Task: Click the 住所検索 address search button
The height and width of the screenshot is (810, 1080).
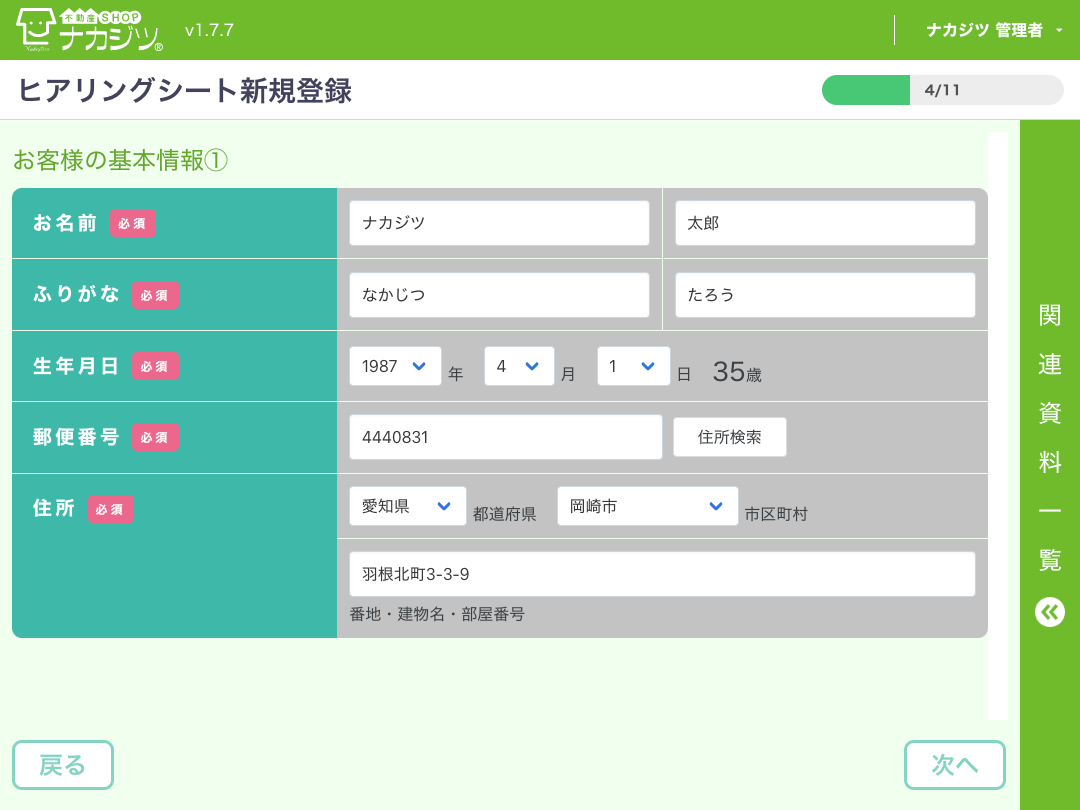Action: 729,436
